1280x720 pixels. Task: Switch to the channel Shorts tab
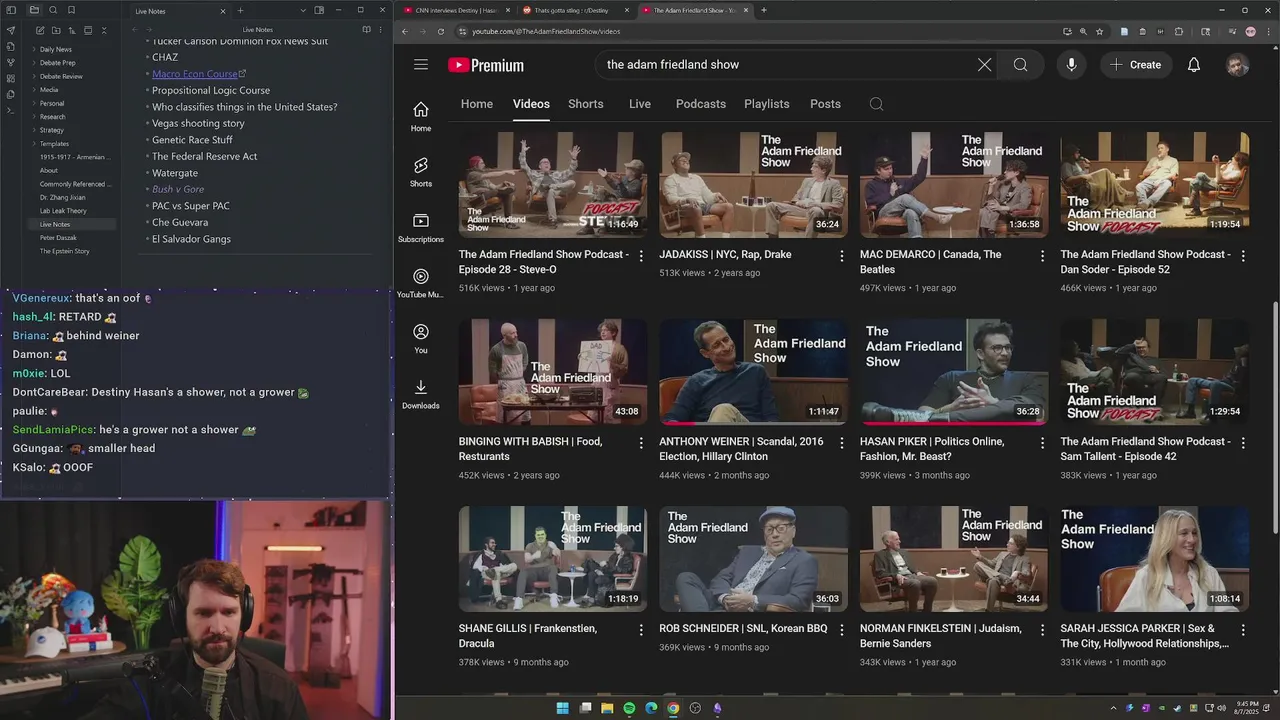(x=586, y=104)
